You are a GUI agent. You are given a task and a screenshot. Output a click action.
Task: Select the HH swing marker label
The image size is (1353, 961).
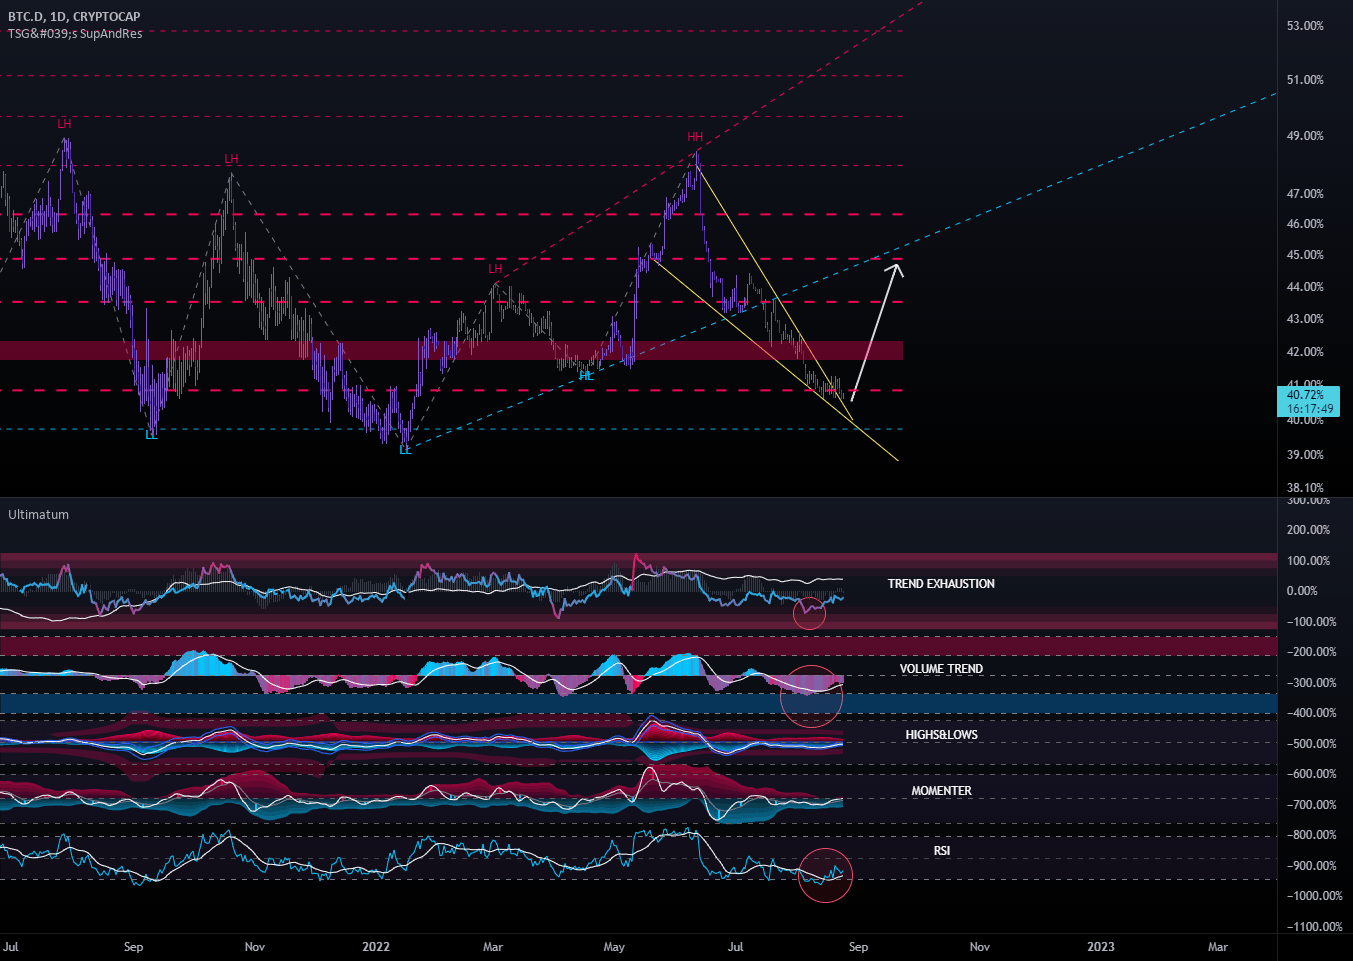695,137
